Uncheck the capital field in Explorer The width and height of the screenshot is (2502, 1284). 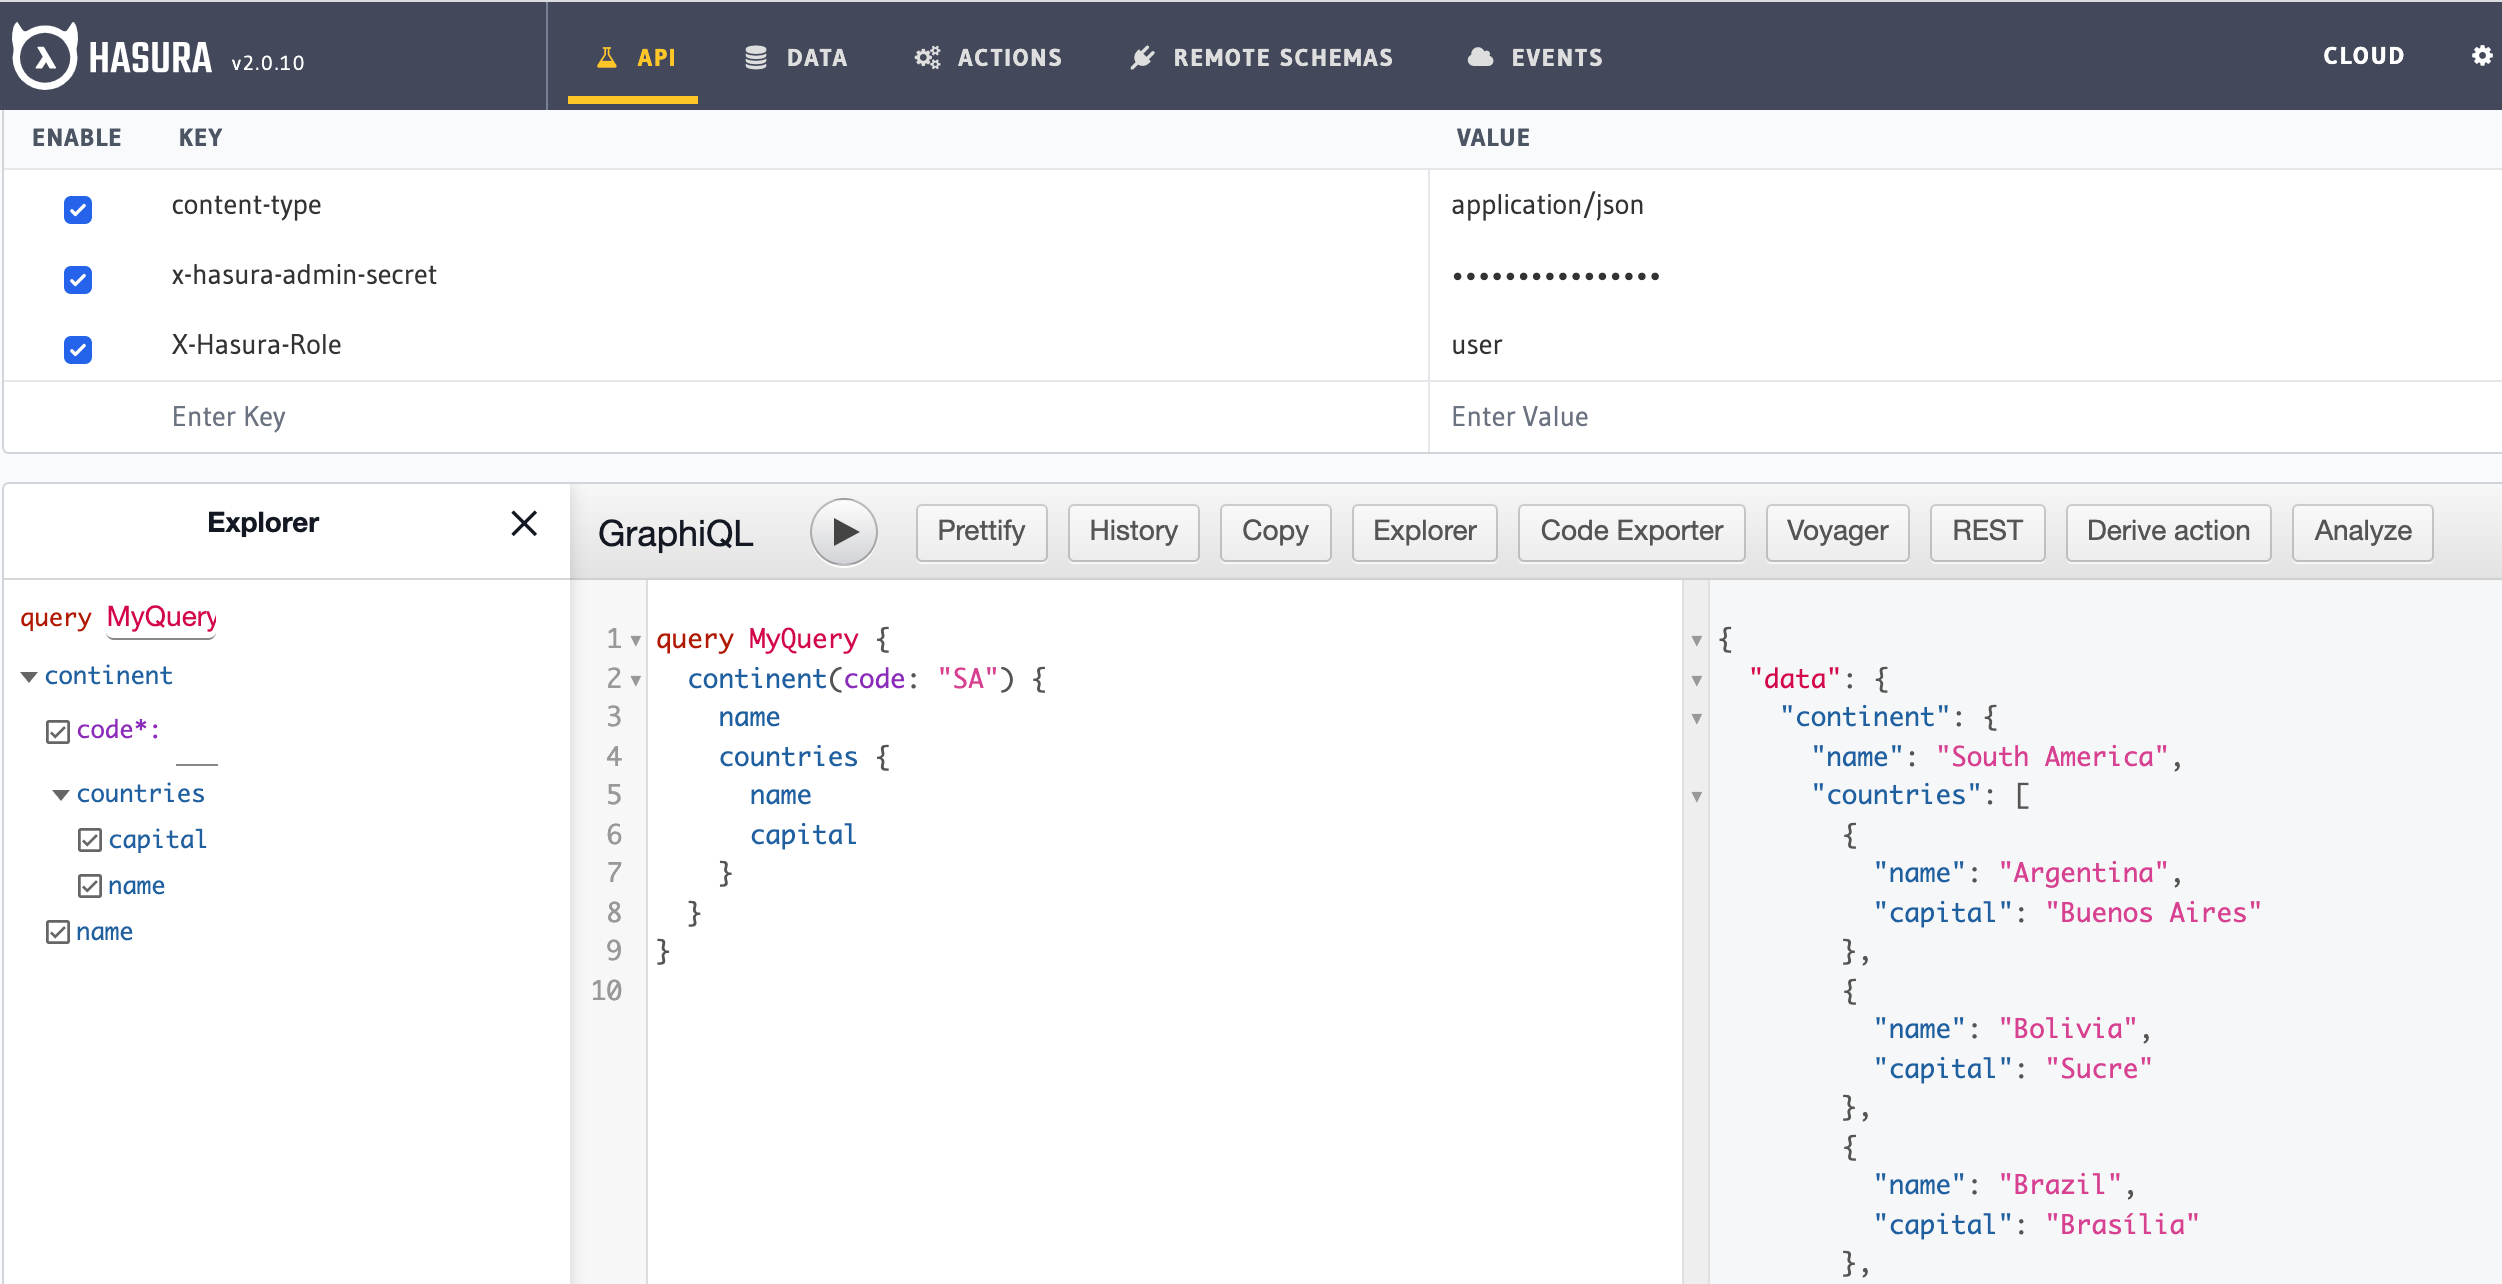pyautogui.click(x=90, y=840)
